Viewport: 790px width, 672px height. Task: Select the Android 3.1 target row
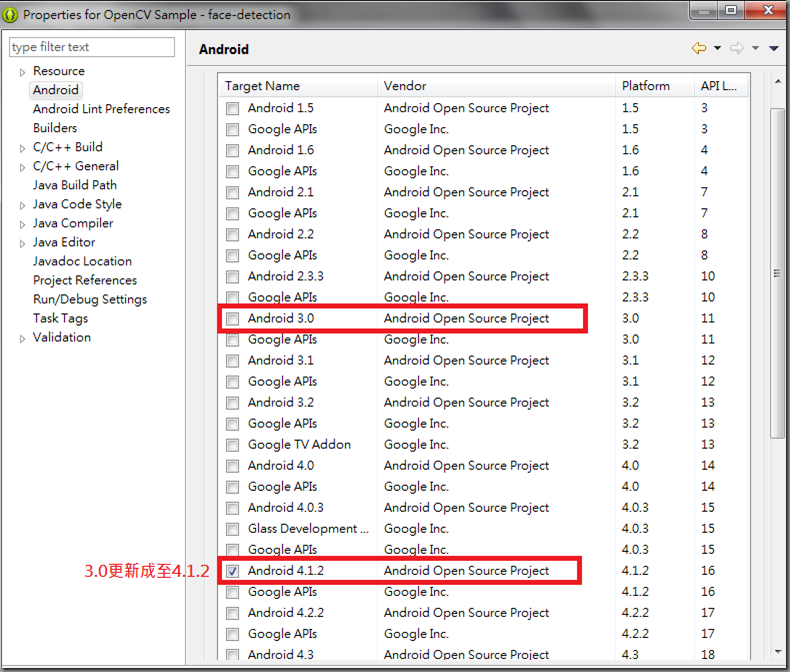[484, 361]
